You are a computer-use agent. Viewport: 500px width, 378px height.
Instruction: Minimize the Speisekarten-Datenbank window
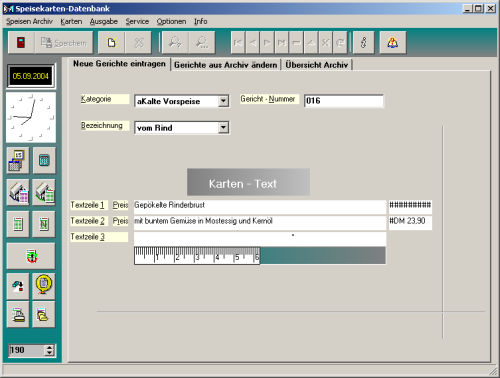click(x=468, y=9)
